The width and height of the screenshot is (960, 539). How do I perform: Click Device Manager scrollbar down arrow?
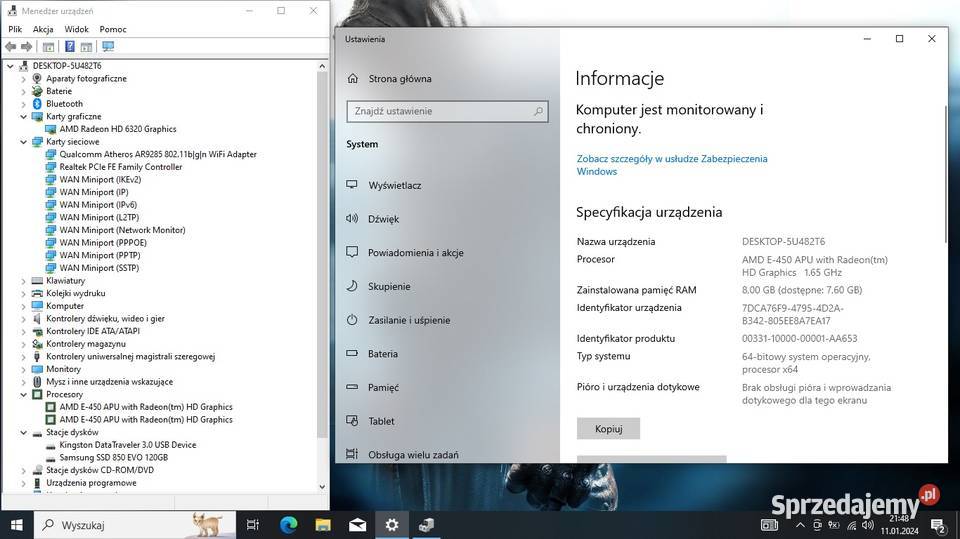[x=323, y=487]
